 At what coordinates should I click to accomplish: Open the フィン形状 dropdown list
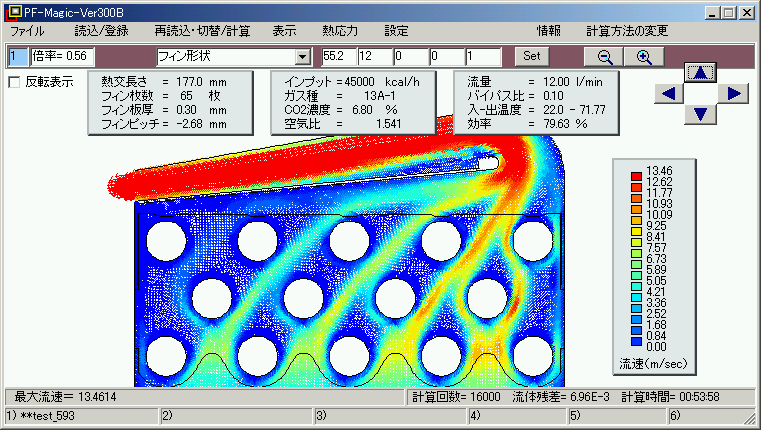pyautogui.click(x=302, y=57)
